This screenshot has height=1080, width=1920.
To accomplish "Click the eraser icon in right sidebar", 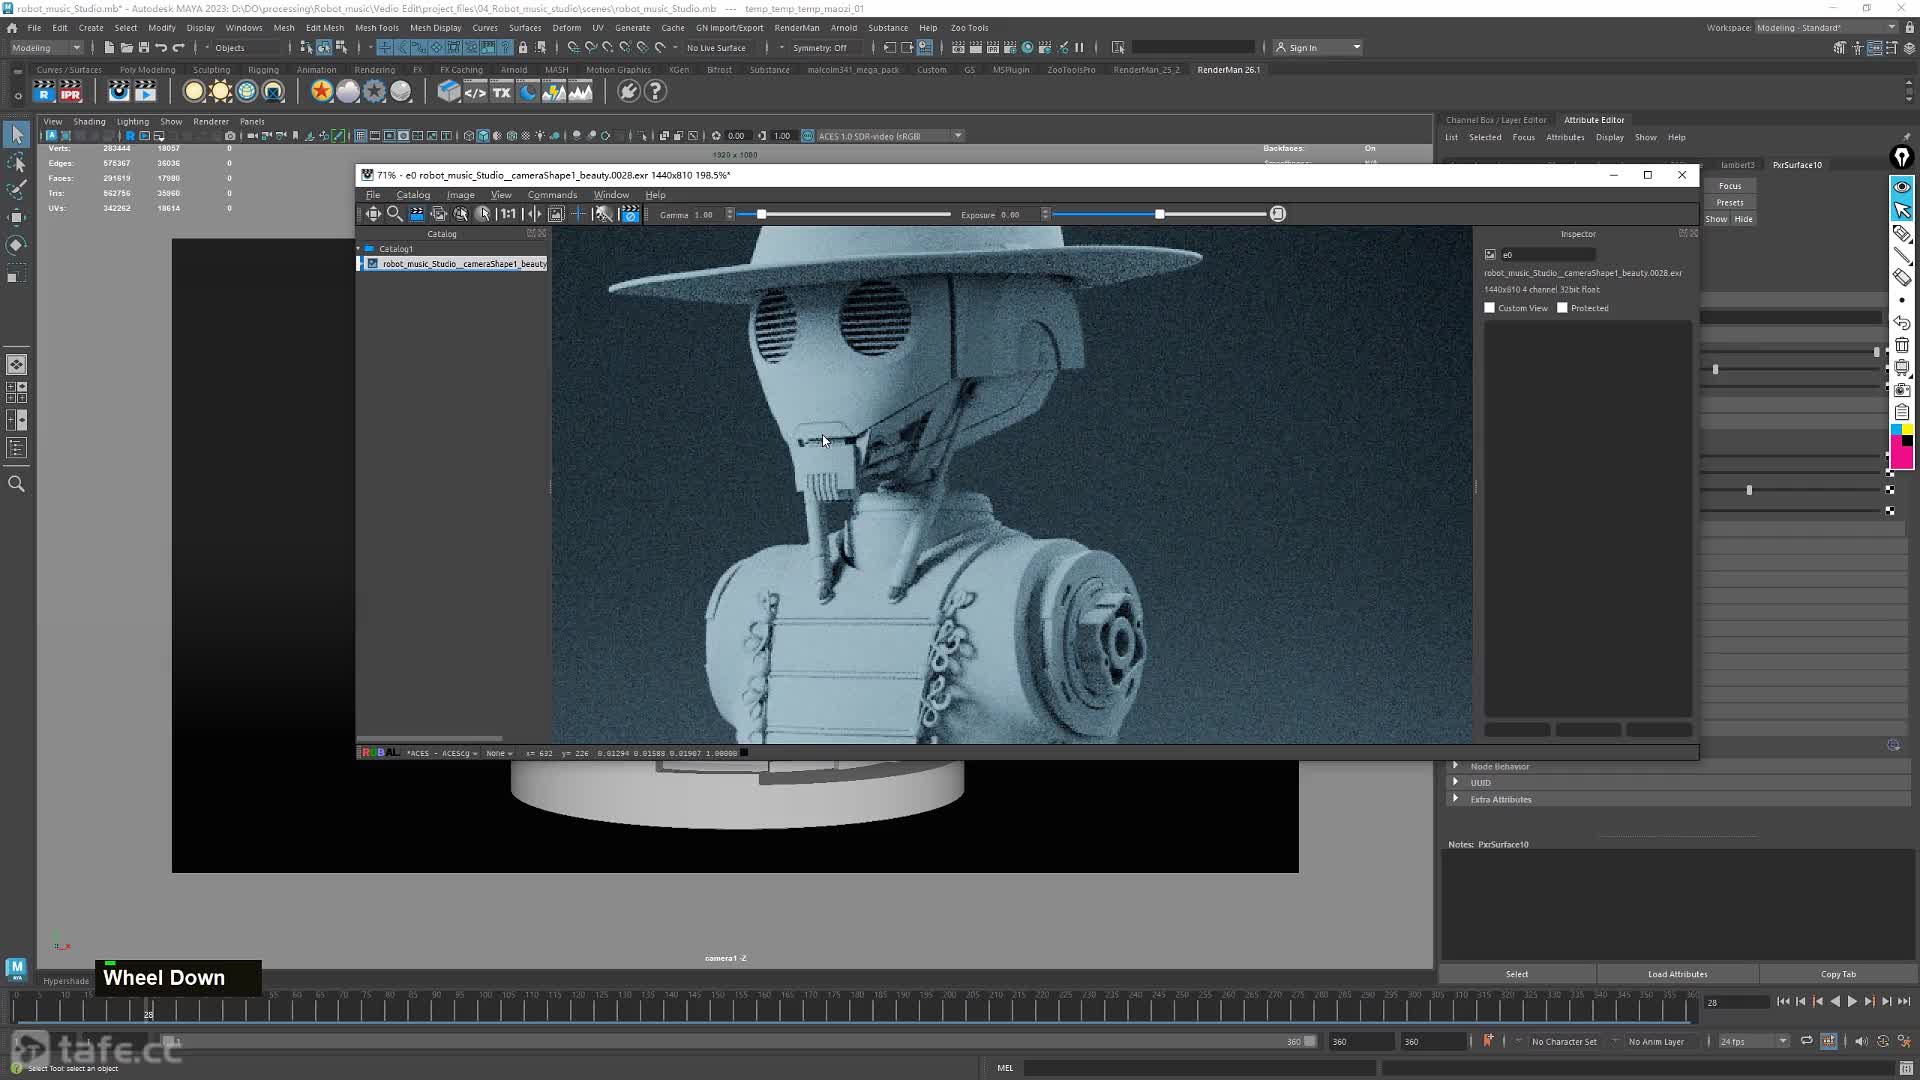I will coord(1902,278).
